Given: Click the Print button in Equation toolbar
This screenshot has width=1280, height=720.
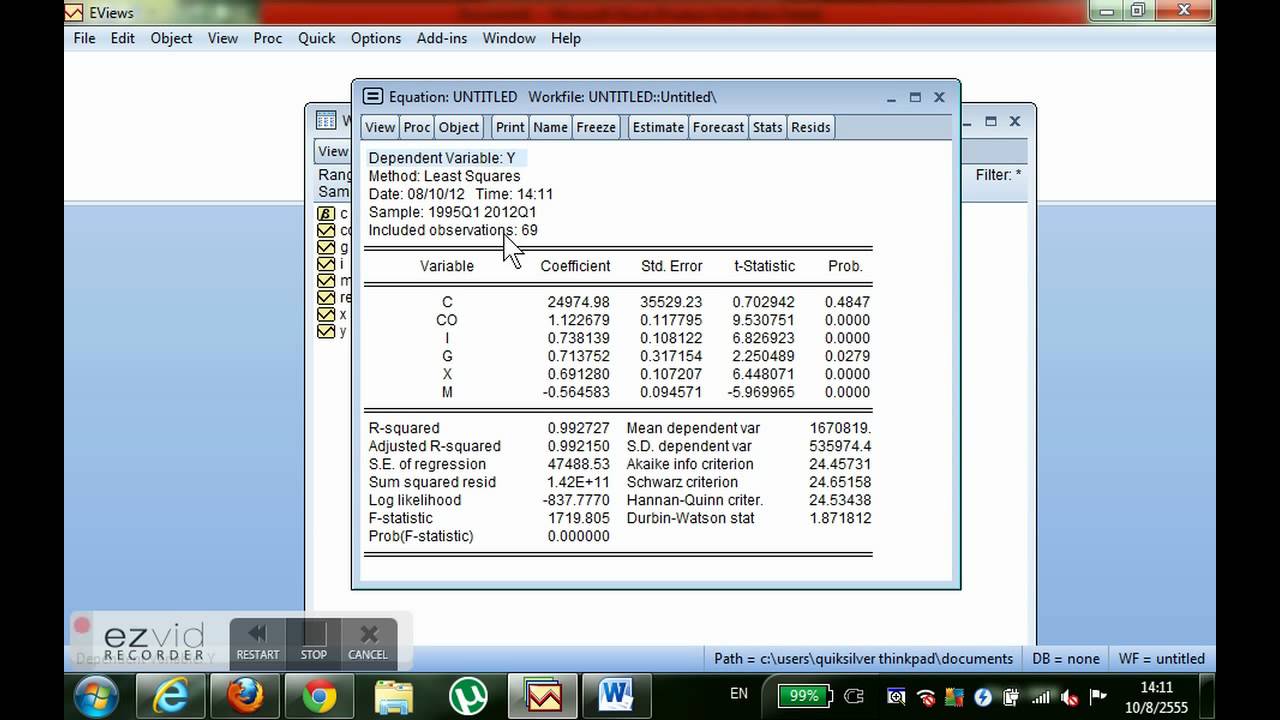Looking at the screenshot, I should pyautogui.click(x=510, y=127).
